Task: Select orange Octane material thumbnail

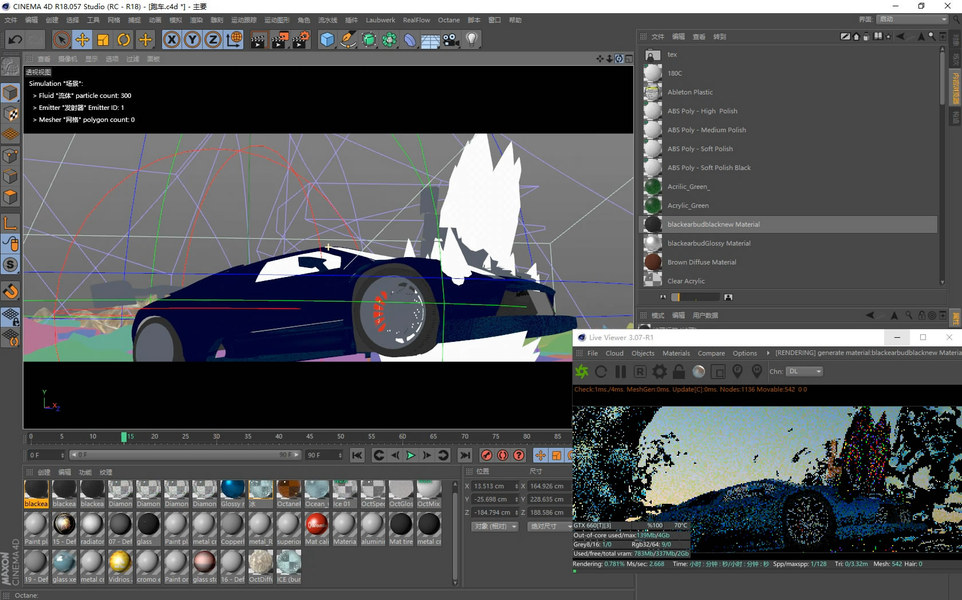Action: pyautogui.click(x=288, y=490)
